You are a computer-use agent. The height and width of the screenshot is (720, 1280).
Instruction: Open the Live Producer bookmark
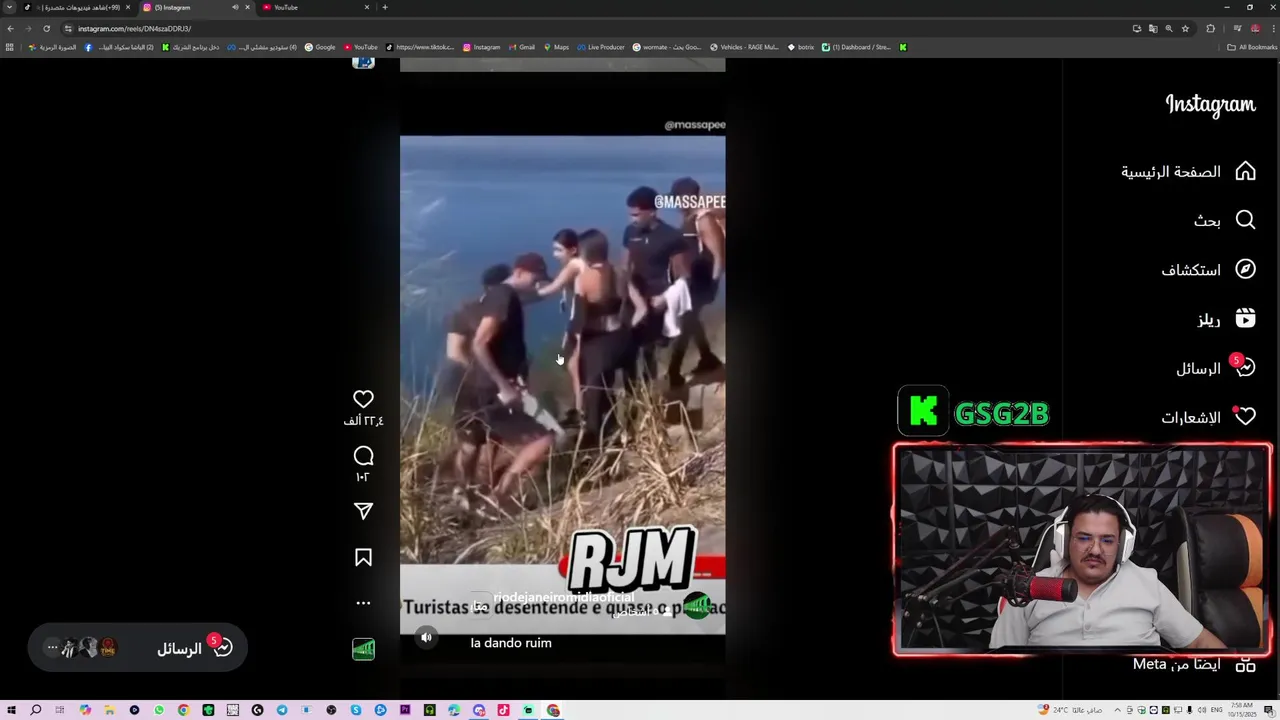pos(600,47)
